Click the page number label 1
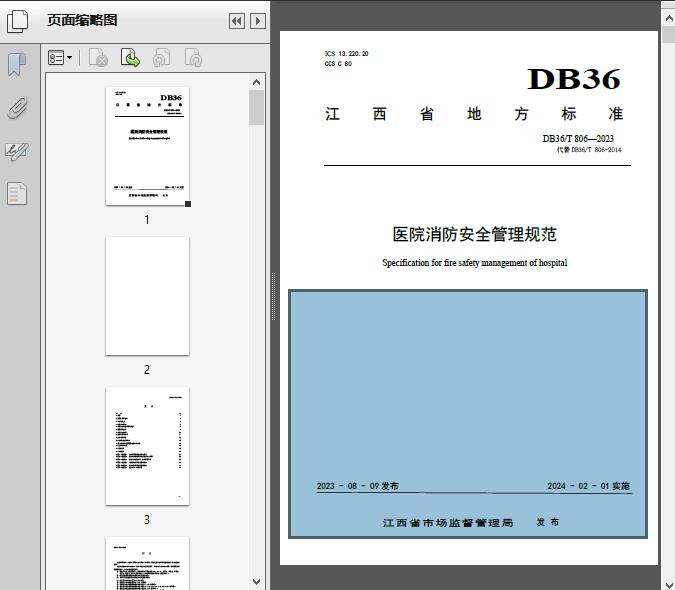The height and width of the screenshot is (590, 675). click(147, 219)
